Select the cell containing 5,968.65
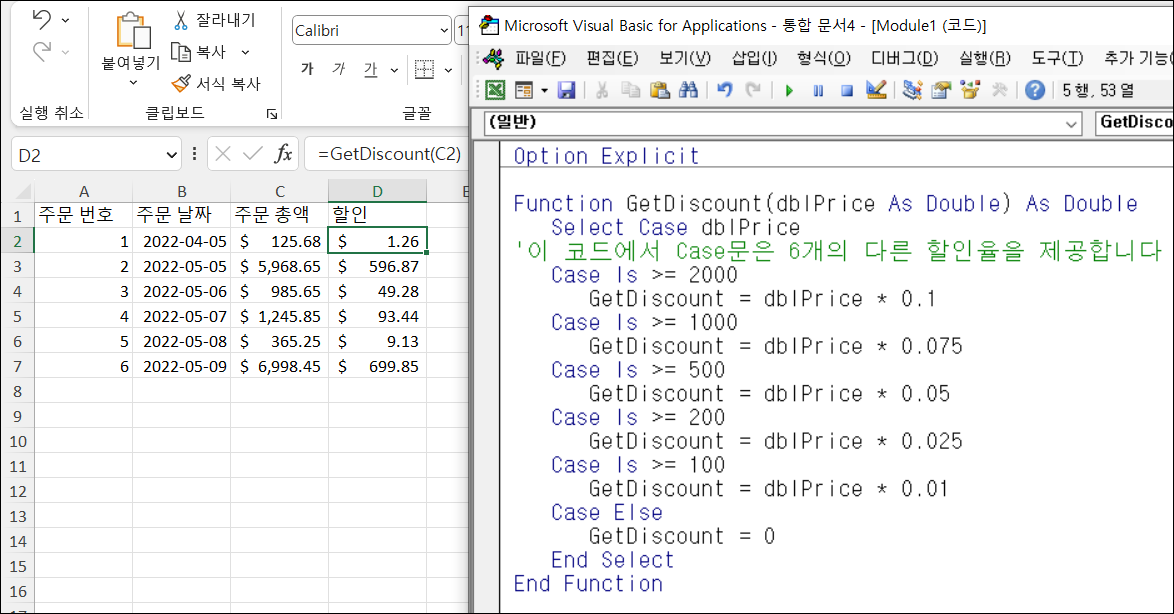This screenshot has width=1174, height=614. 279,267
